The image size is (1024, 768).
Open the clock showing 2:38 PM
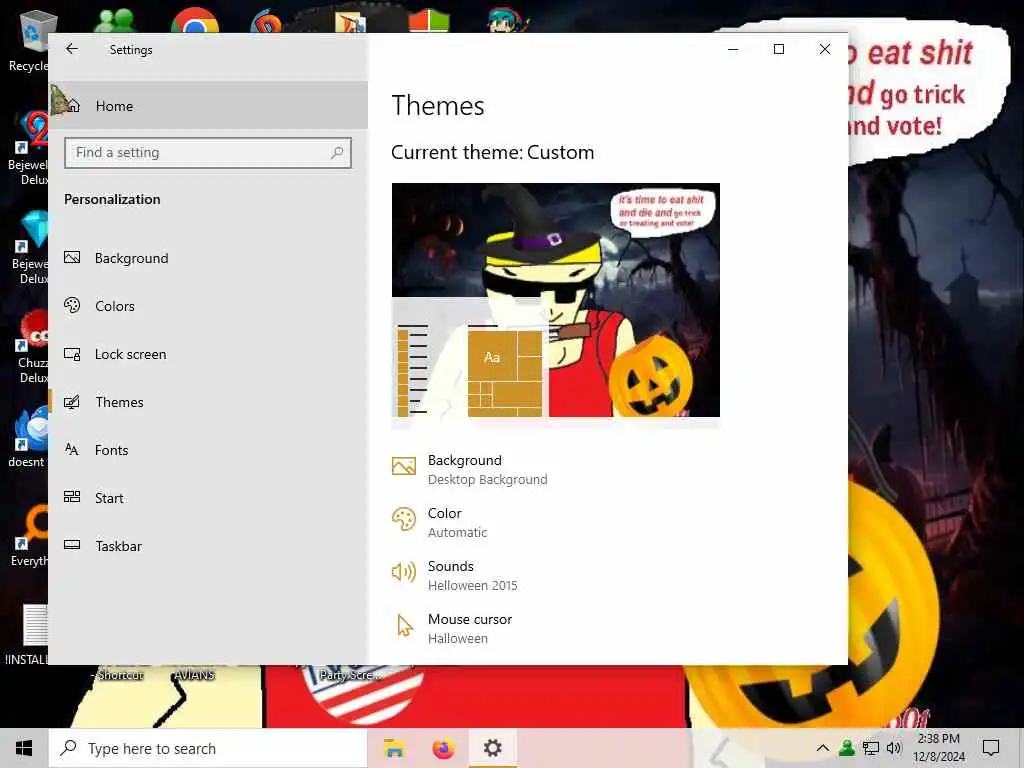938,748
